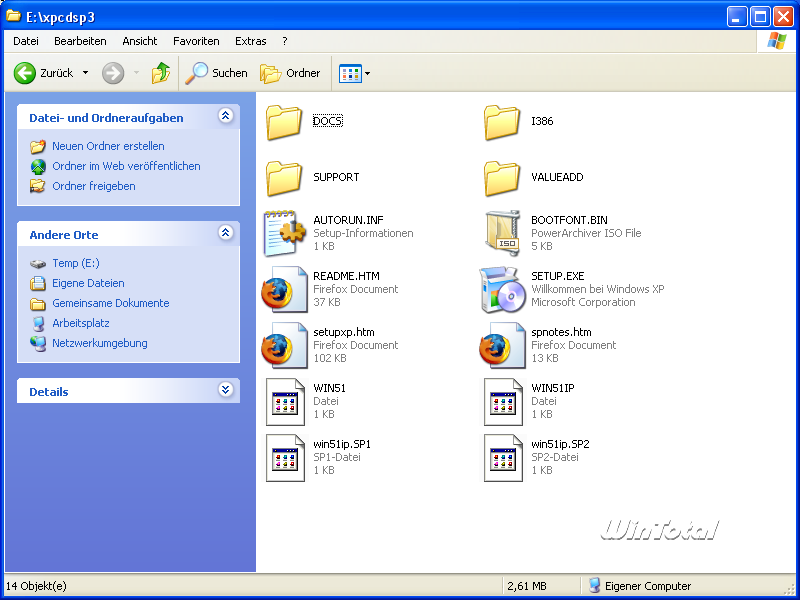Click the Arbeitsplatz computer icon

point(38,323)
